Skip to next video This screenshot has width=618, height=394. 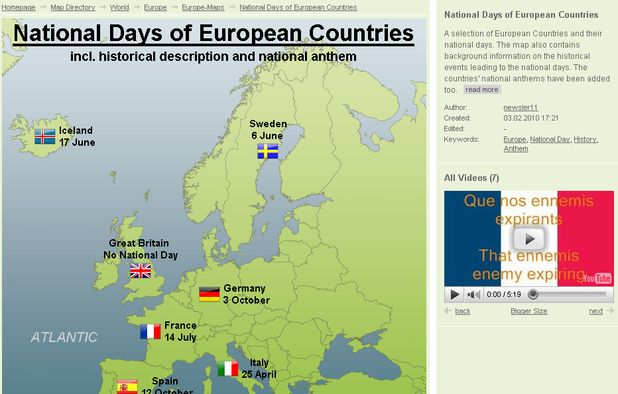[596, 311]
